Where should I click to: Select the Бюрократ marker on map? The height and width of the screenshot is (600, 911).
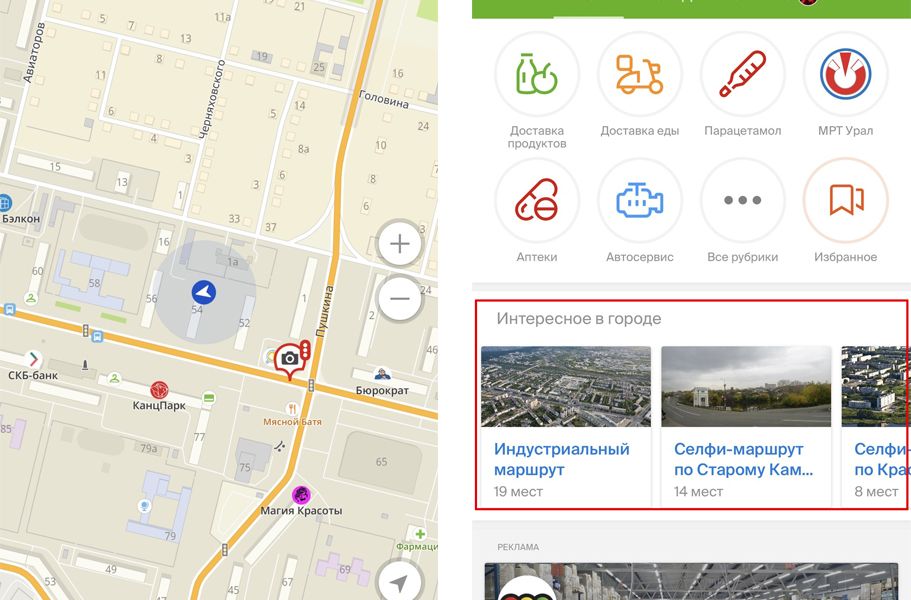pos(382,373)
